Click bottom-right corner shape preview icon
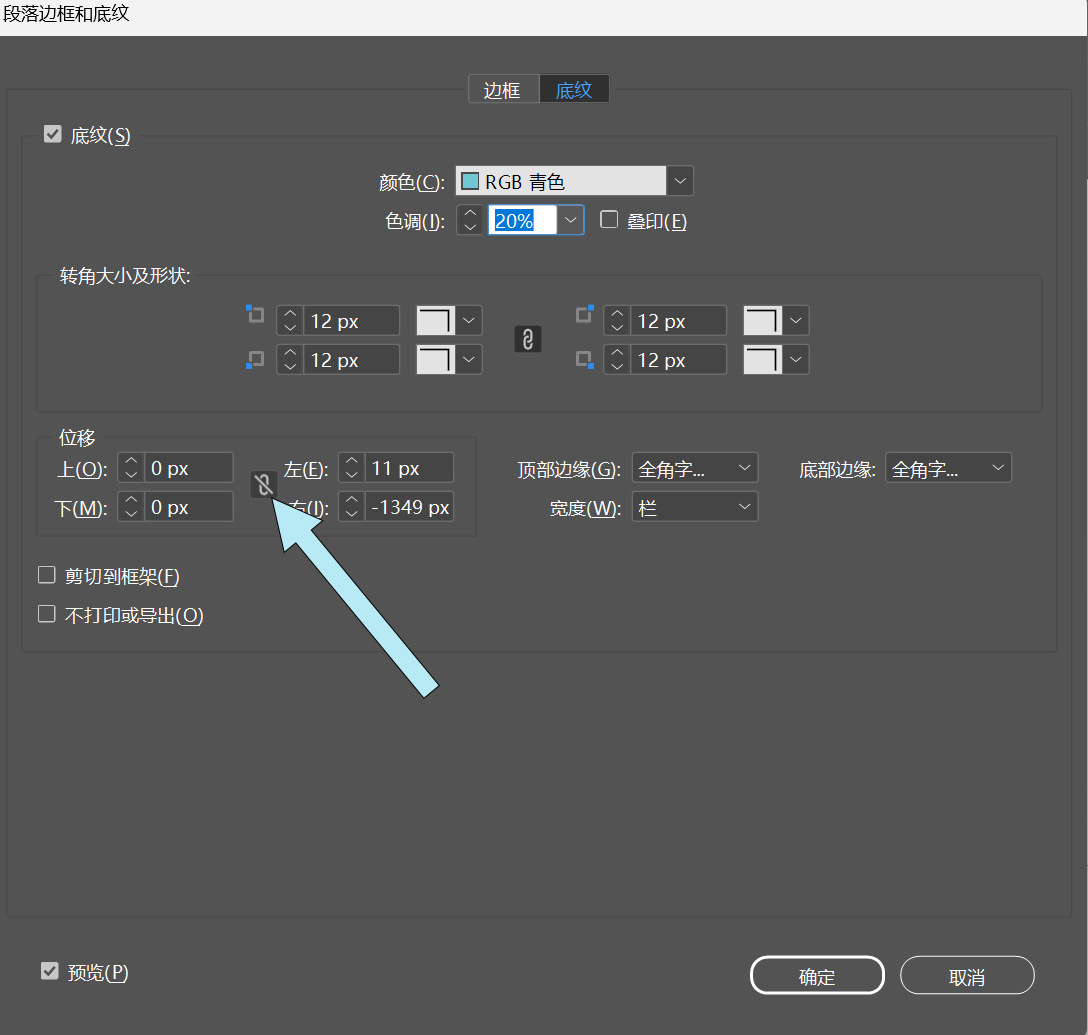Viewport: 1088px width, 1035px height. 762,359
